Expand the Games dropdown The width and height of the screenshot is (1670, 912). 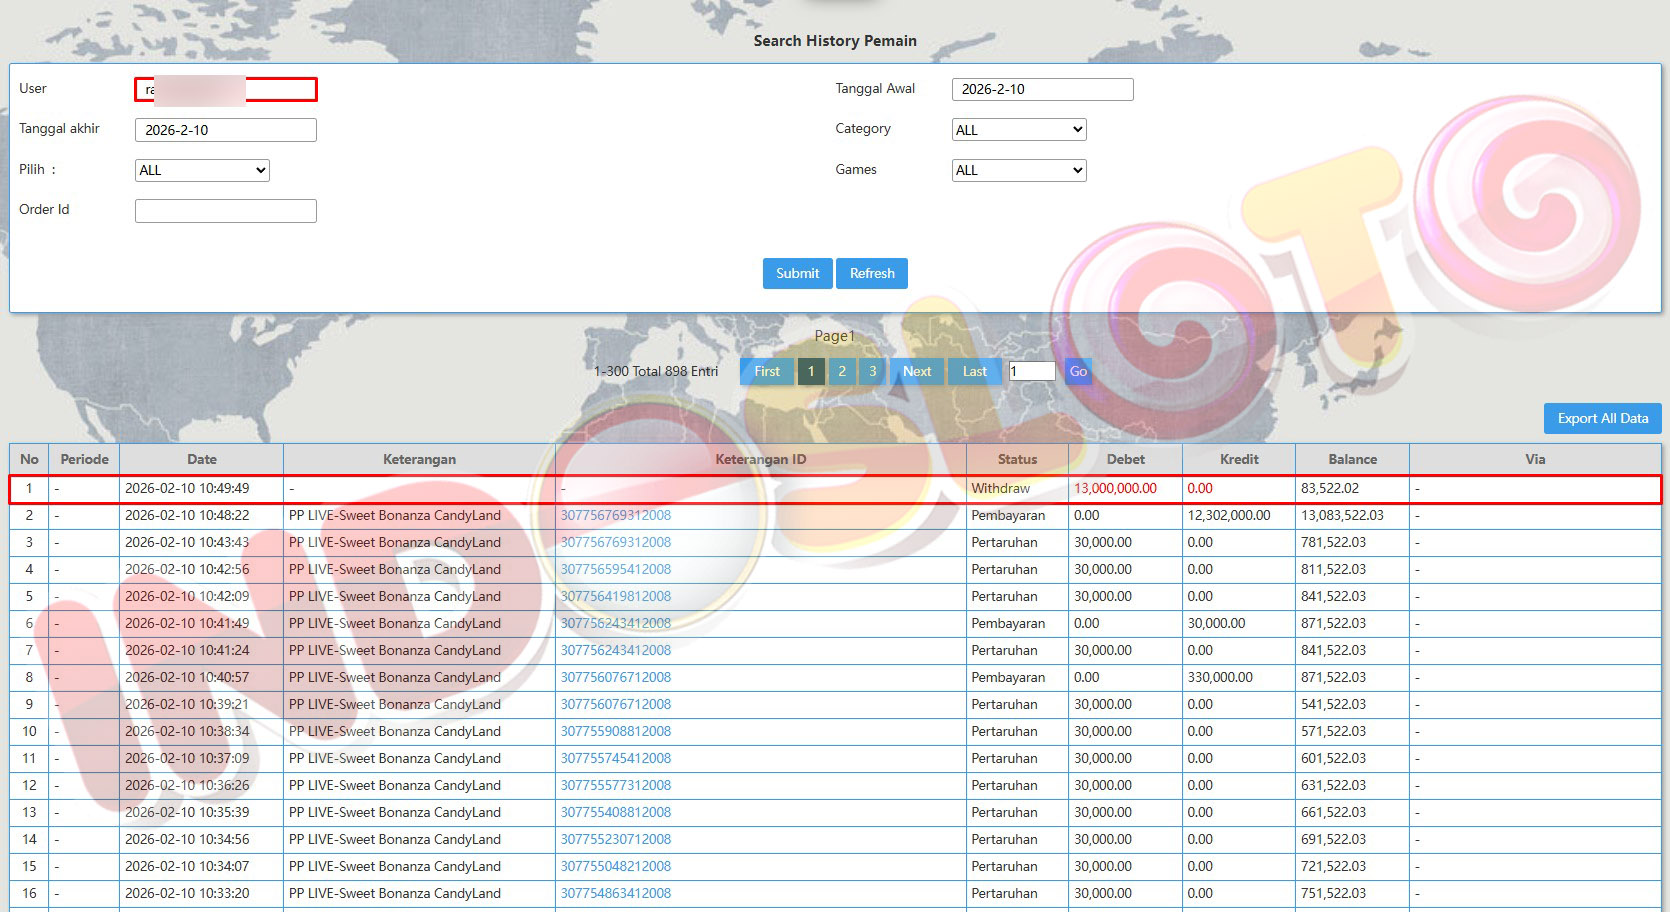pyautogui.click(x=1018, y=170)
